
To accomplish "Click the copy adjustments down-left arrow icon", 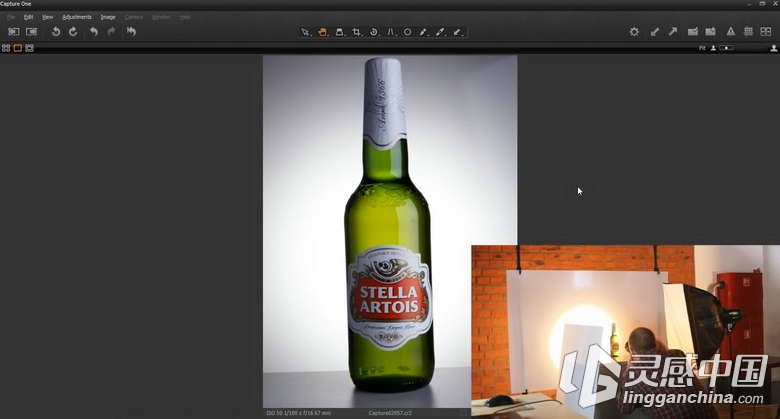I will [655, 32].
